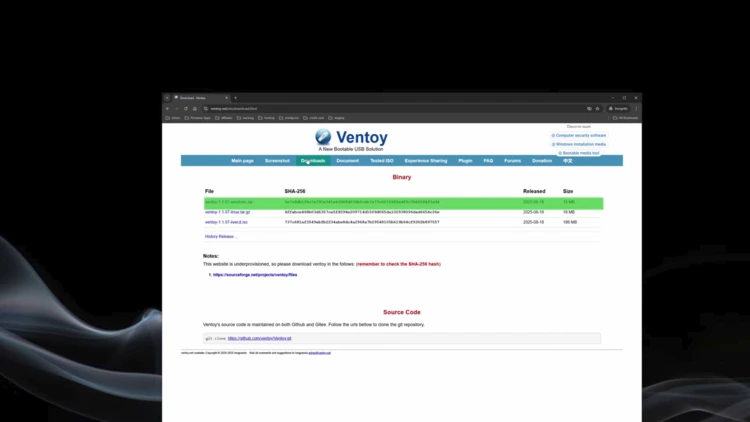This screenshot has width=750, height=422.
Task: Go to the Main page nav item
Action: click(243, 161)
